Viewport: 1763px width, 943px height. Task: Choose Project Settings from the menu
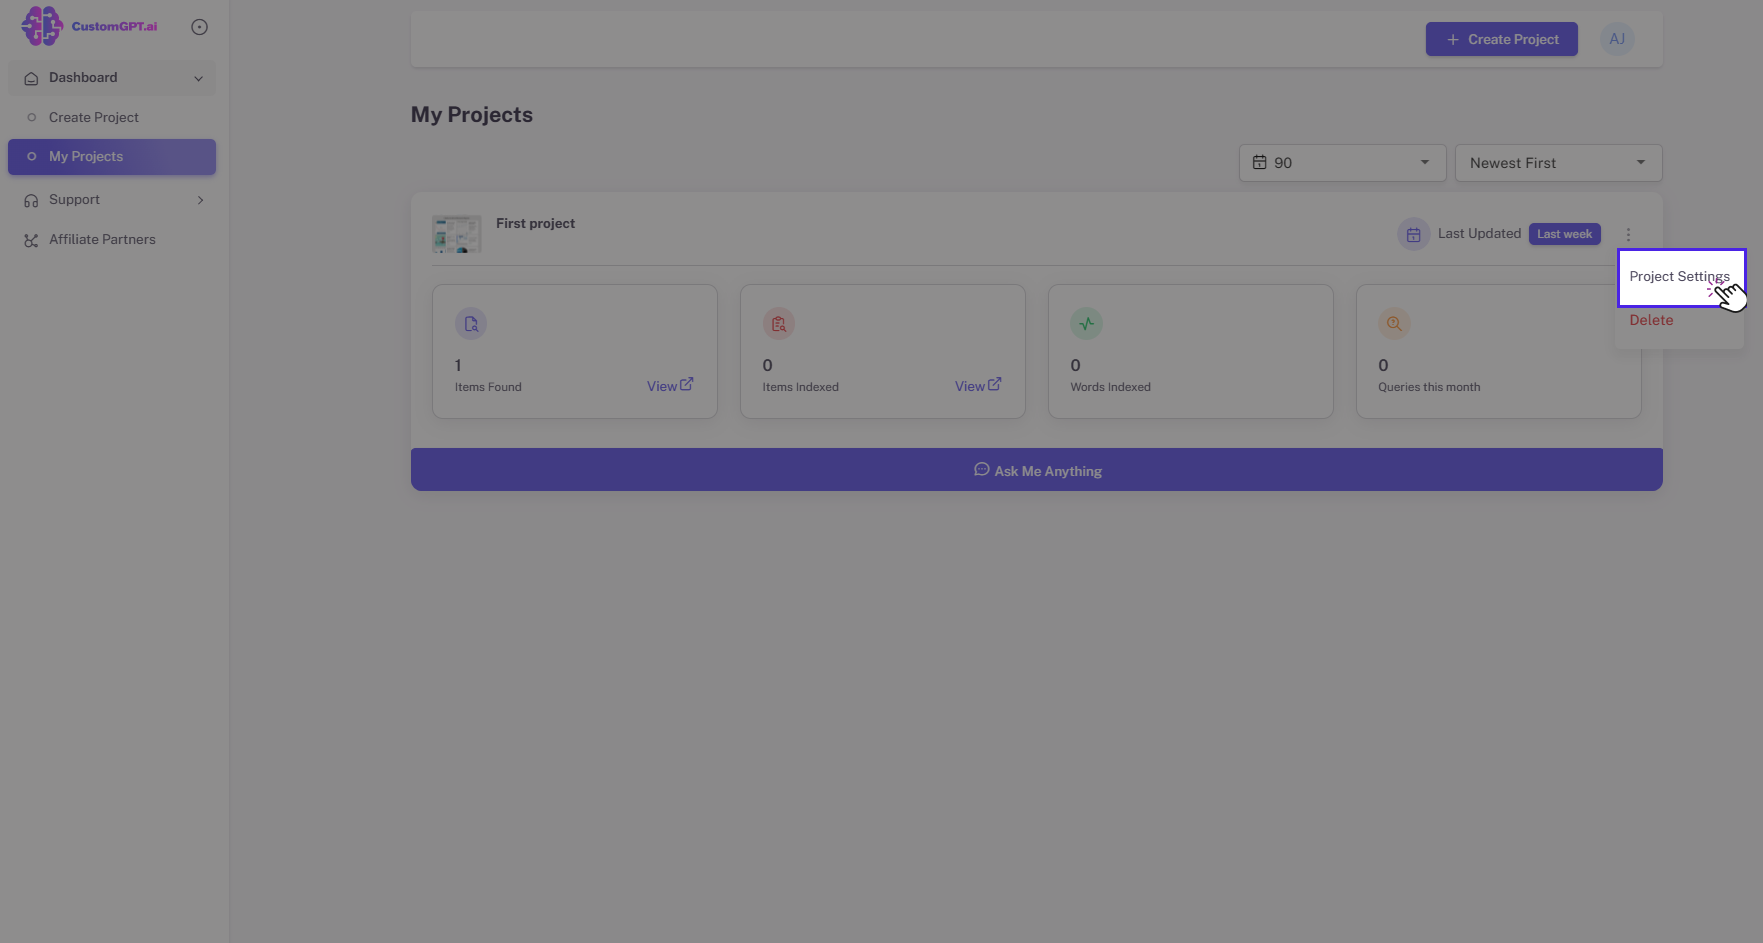[1681, 277]
